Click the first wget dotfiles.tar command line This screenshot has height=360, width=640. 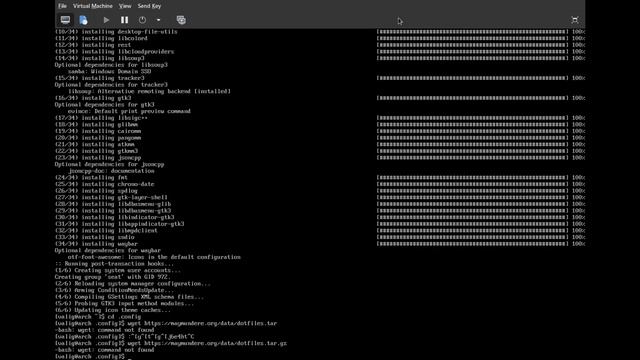point(166,323)
